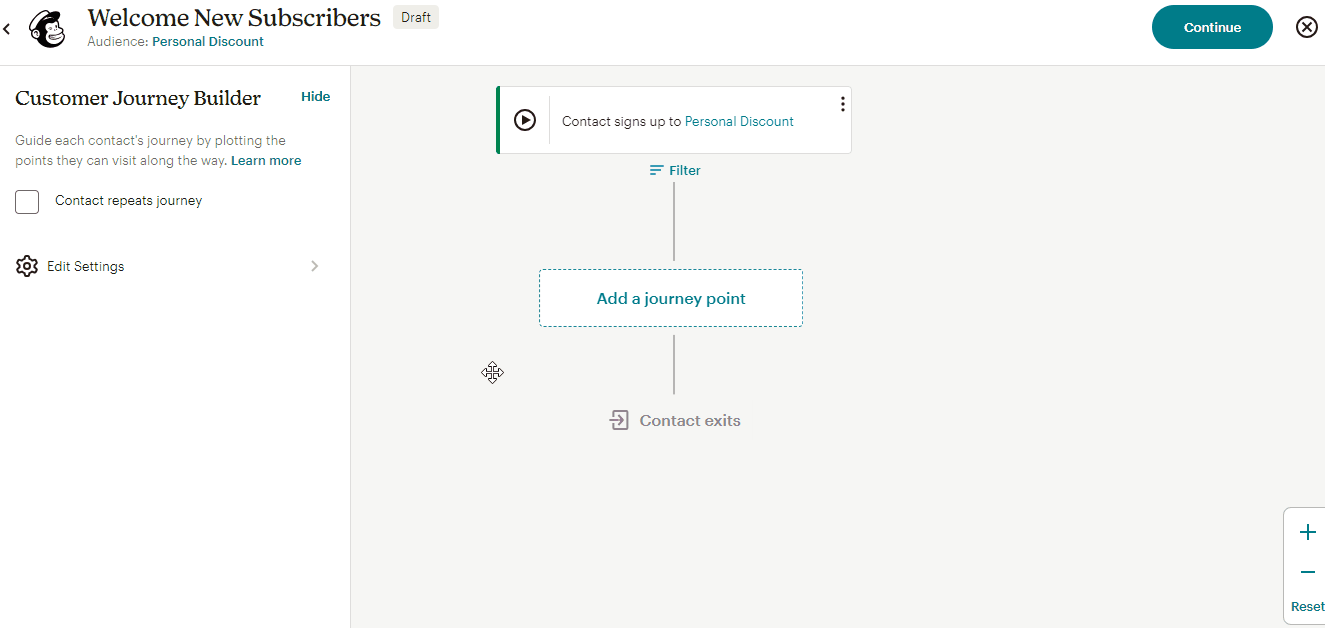Image resolution: width=1325 pixels, height=628 pixels.
Task: Open the Personal Discount audience link
Action: point(207,42)
